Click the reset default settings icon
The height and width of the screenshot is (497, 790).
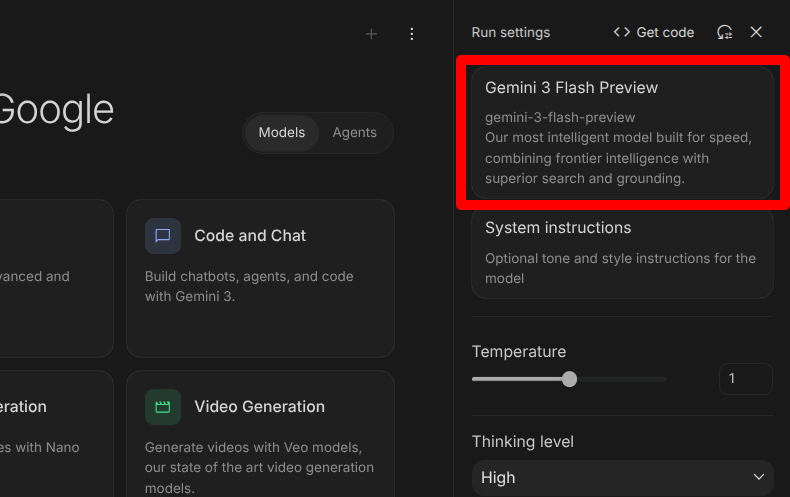[x=725, y=32]
